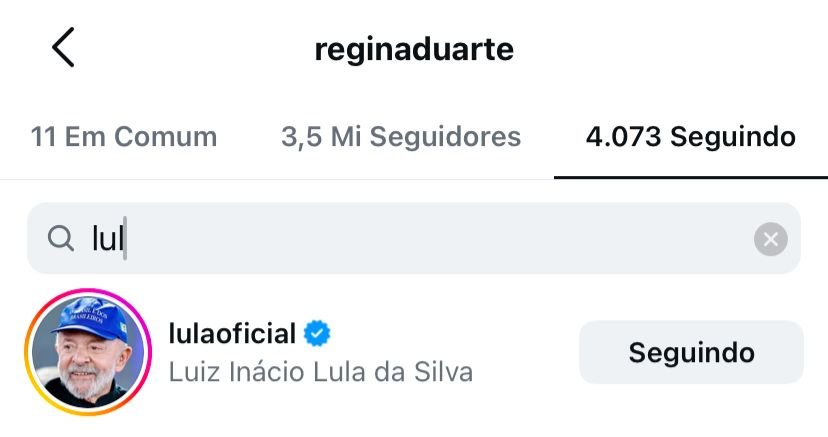Click the blue verified badge beside lulaoficial
The image size is (828, 437).
point(318,333)
